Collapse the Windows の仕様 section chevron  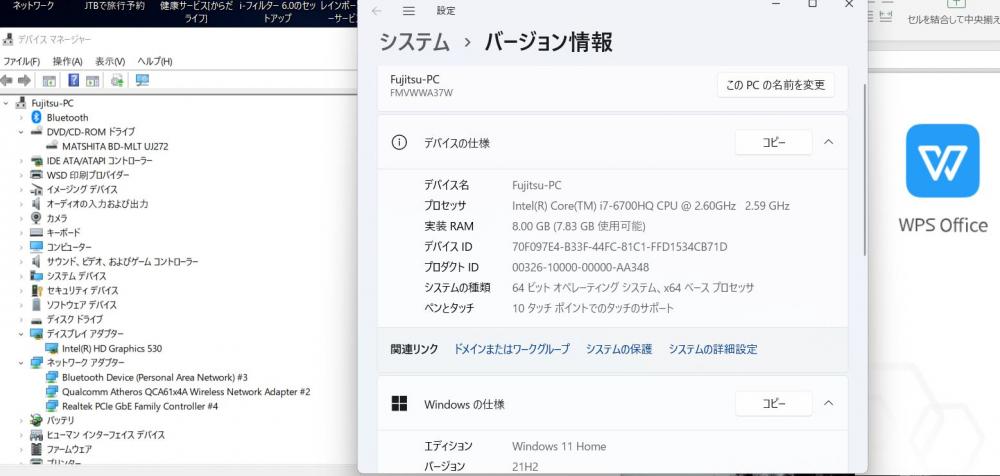click(x=828, y=403)
